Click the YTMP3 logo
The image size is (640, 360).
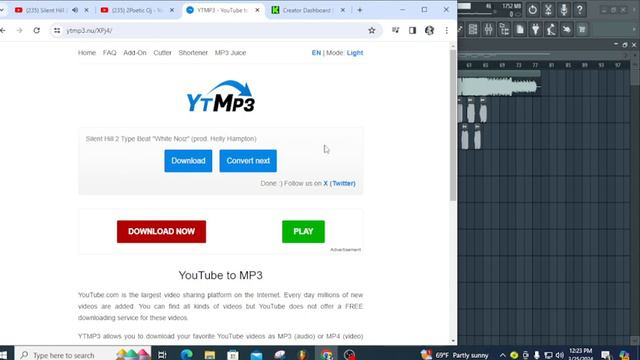220,96
